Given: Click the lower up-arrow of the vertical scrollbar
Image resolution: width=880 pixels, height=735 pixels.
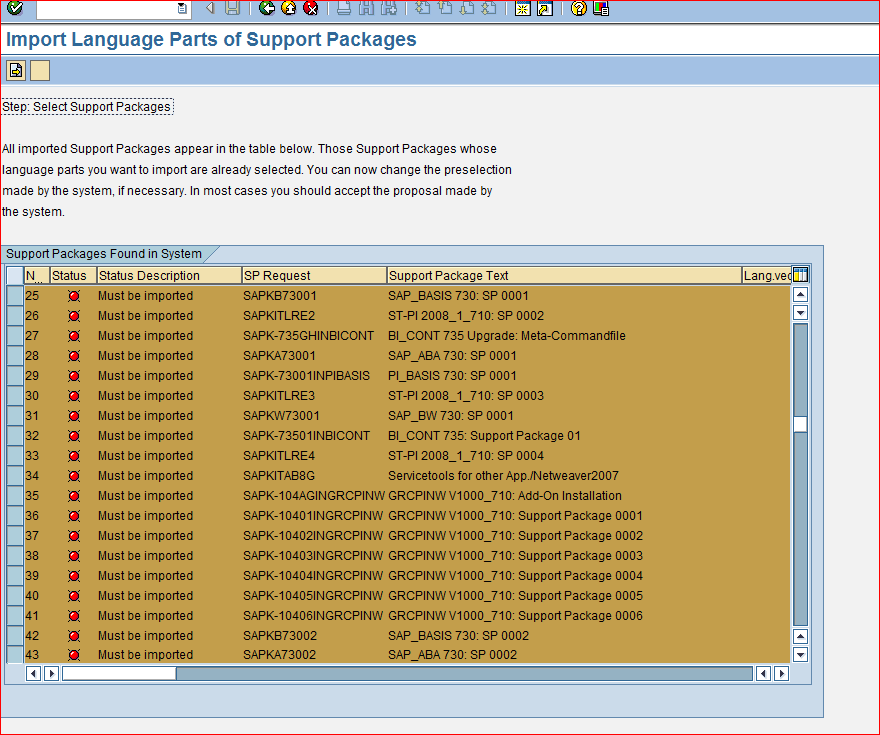Looking at the screenshot, I should pyautogui.click(x=800, y=636).
